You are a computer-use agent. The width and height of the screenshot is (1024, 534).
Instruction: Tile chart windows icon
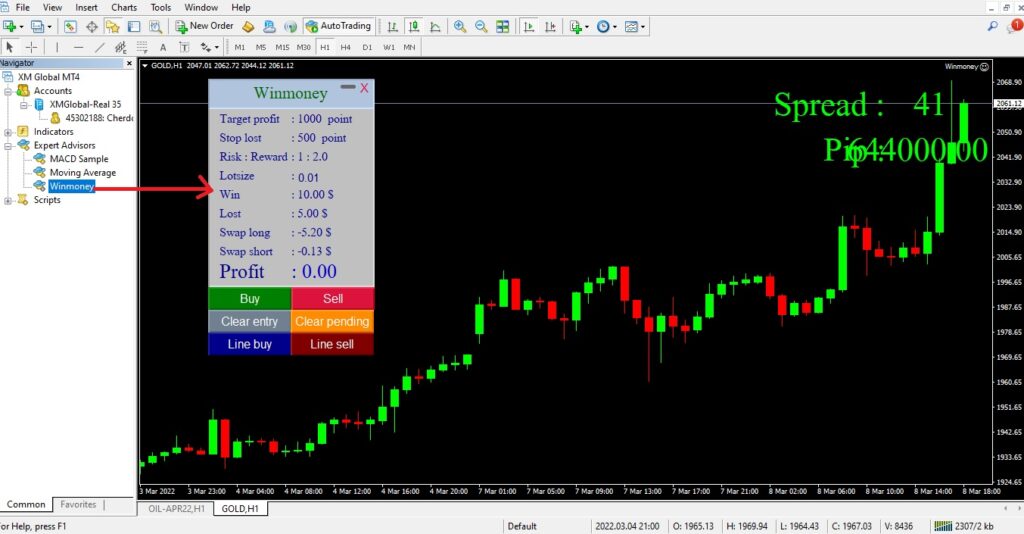(x=502, y=26)
